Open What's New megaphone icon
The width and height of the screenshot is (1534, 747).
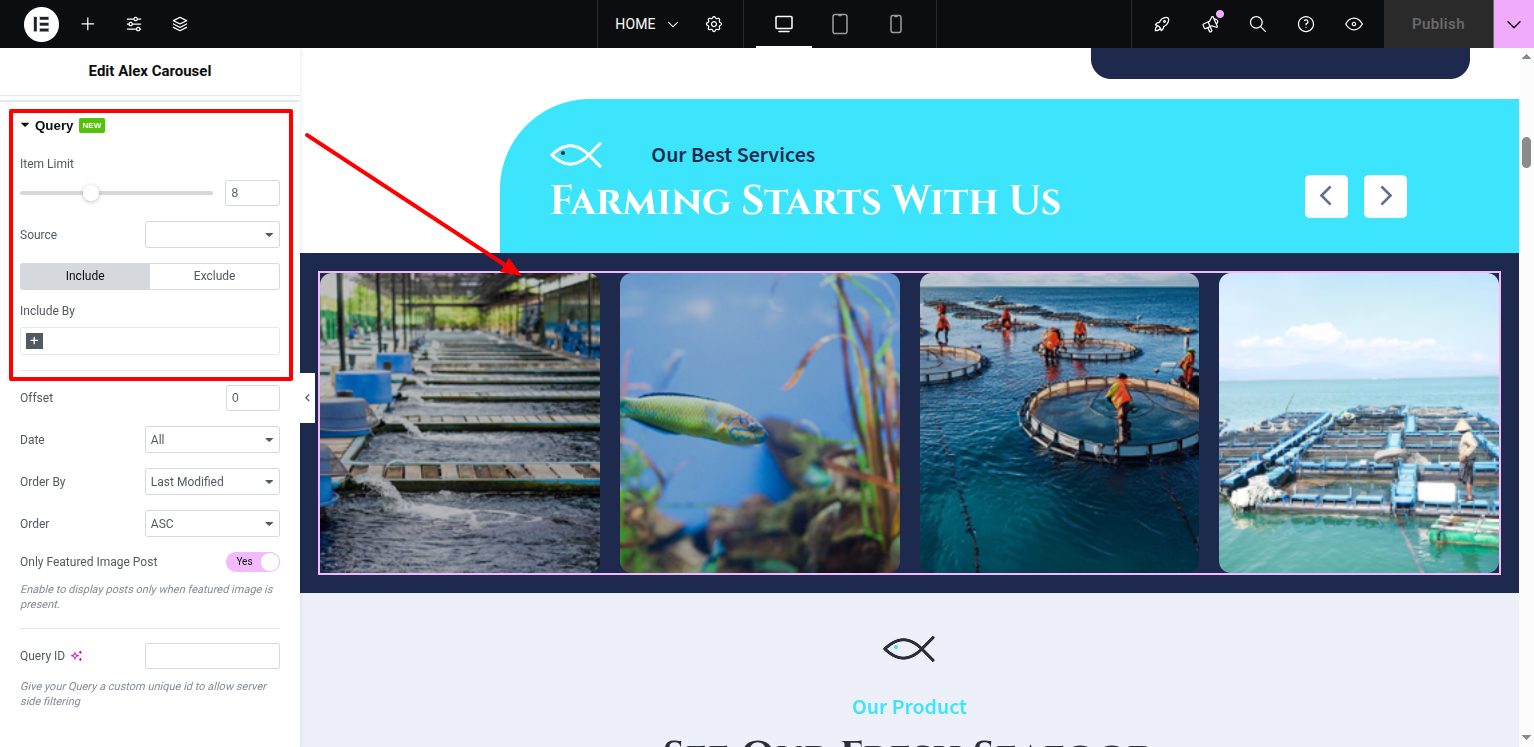pyautogui.click(x=1210, y=24)
